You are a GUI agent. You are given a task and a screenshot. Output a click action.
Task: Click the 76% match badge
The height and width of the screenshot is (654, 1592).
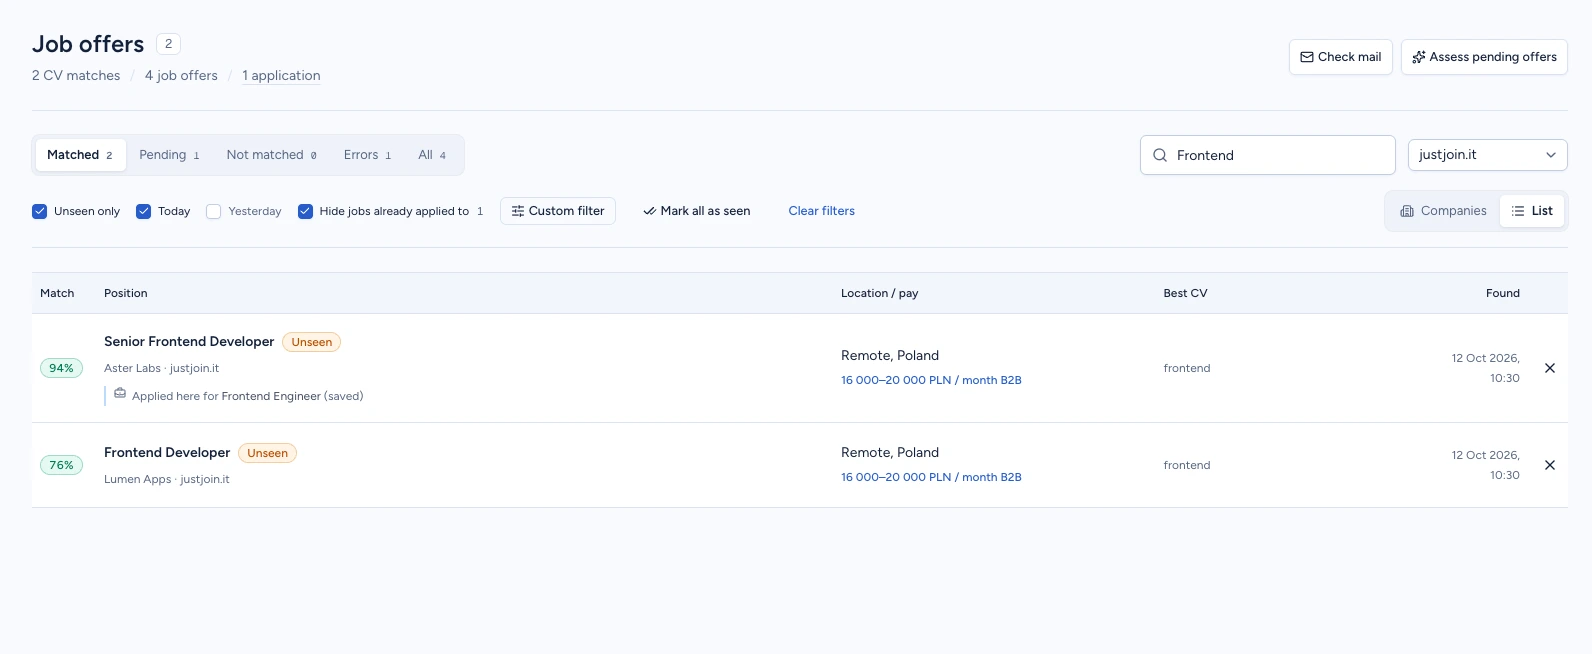pyautogui.click(x=61, y=465)
